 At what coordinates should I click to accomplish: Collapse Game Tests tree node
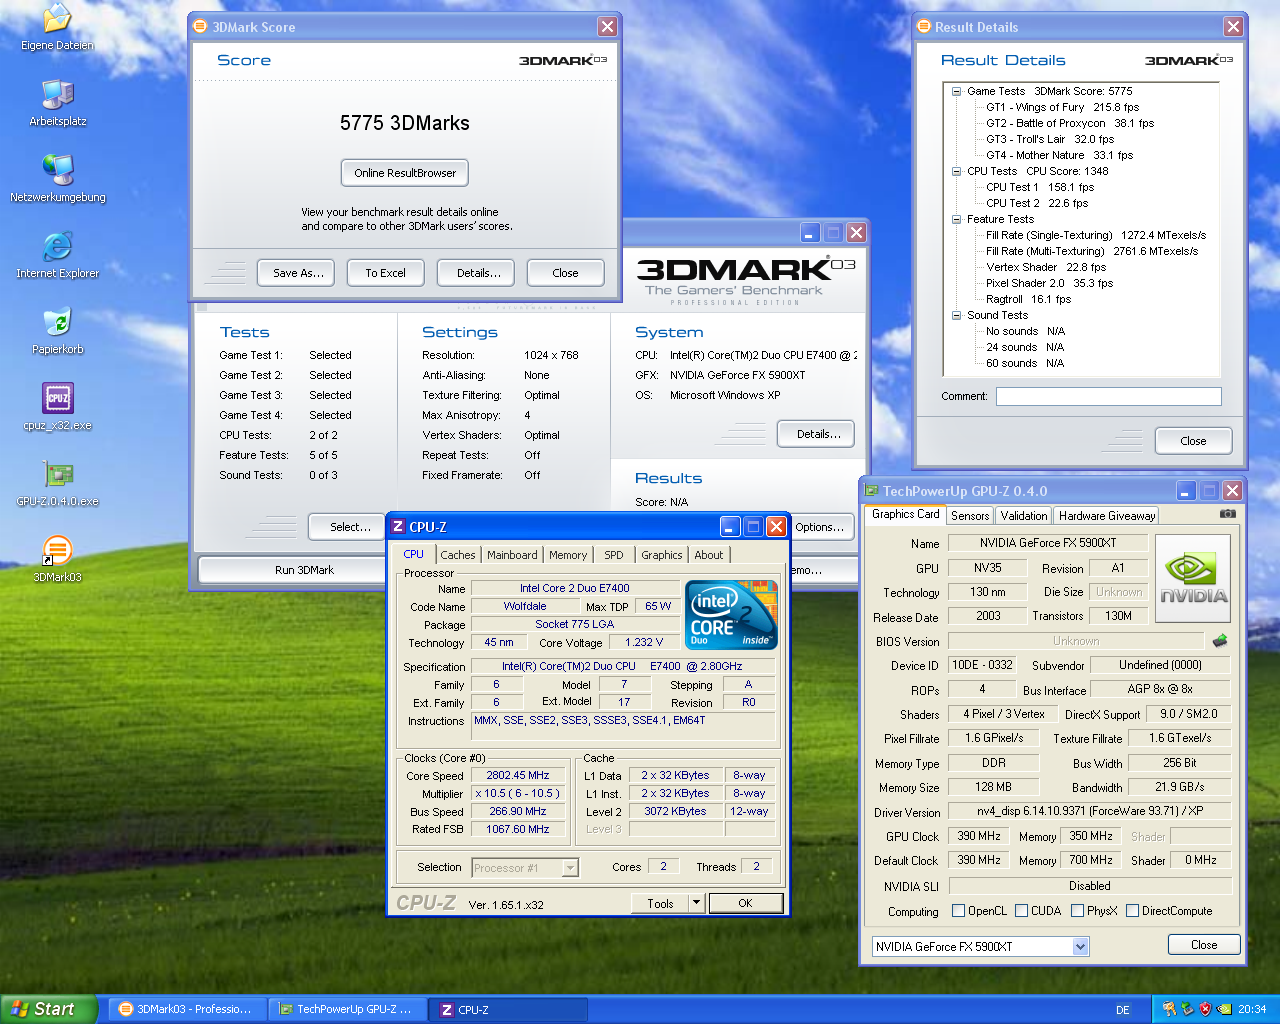click(x=957, y=91)
